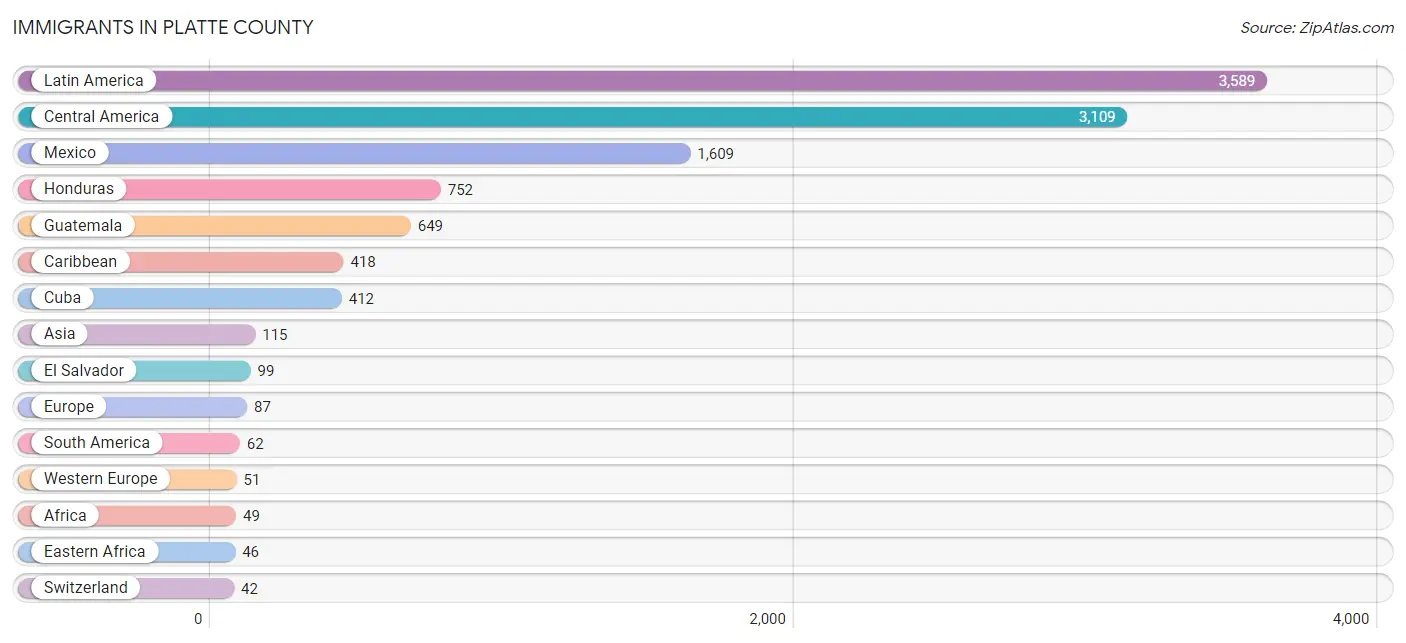Select the 99 value beside El Salvador
The image size is (1406, 643).
(x=265, y=371)
